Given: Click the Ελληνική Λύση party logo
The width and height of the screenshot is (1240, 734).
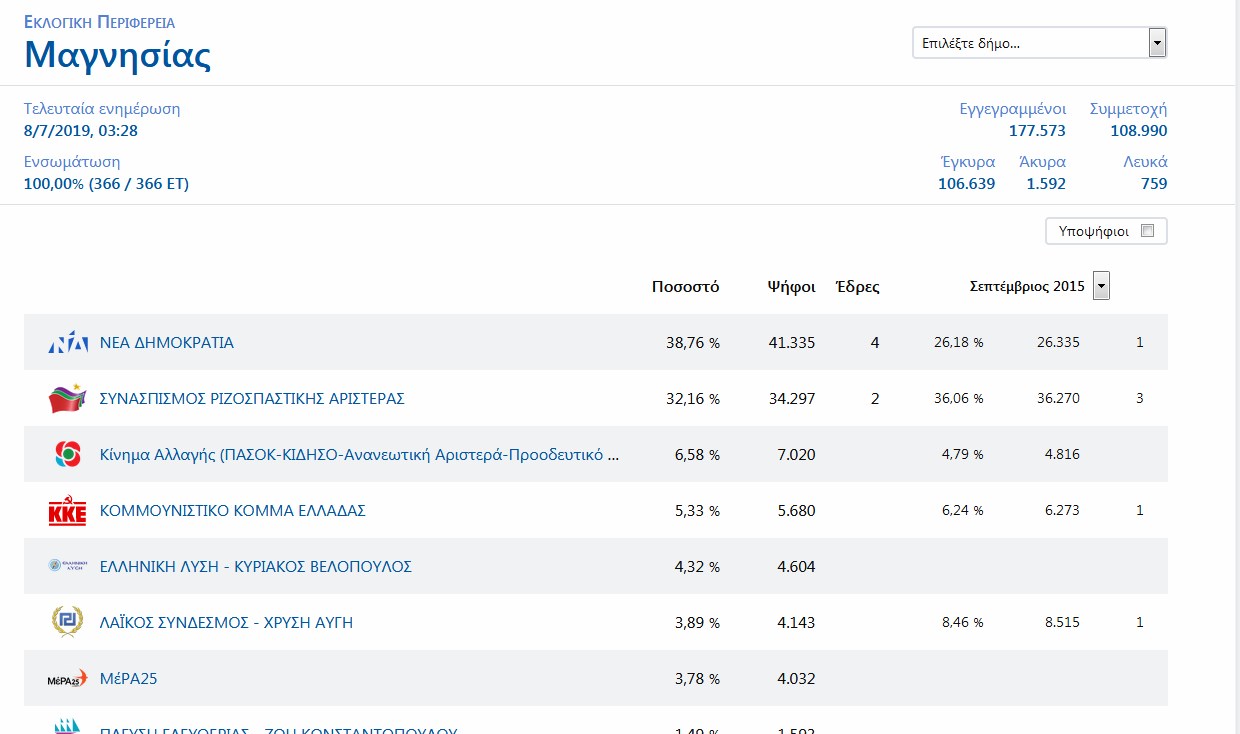Looking at the screenshot, I should 68,566.
